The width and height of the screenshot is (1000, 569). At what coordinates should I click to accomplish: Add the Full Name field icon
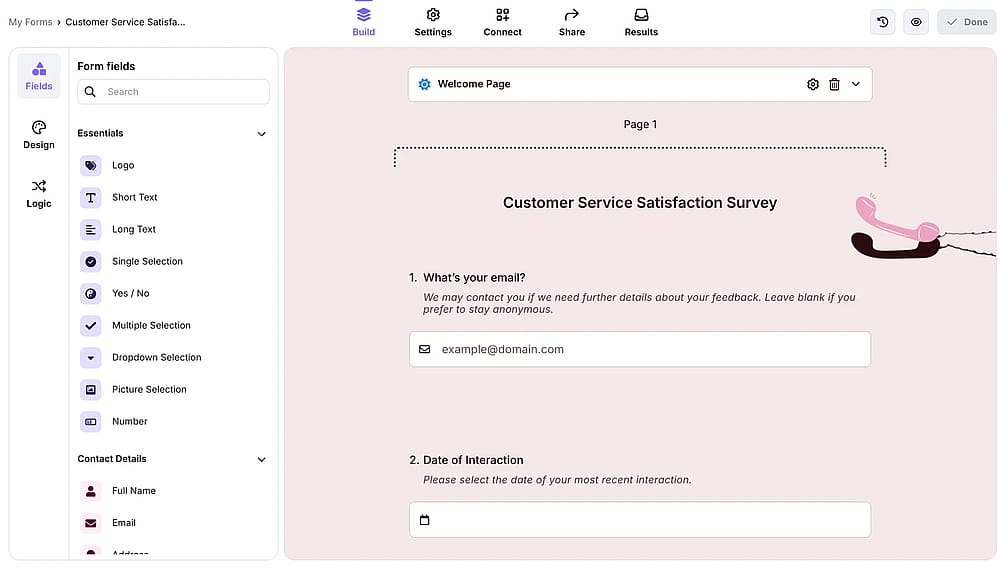[91, 491]
